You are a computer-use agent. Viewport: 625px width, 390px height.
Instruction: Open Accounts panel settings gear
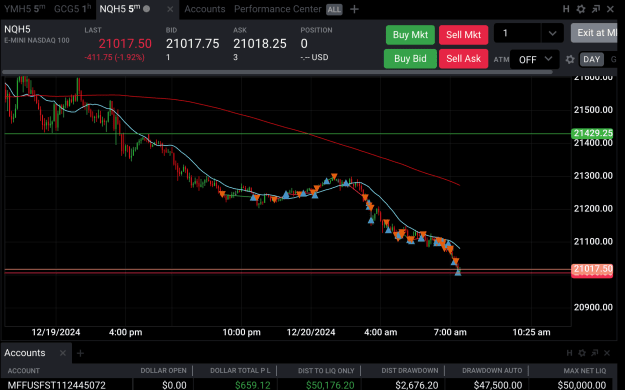click(x=582, y=353)
